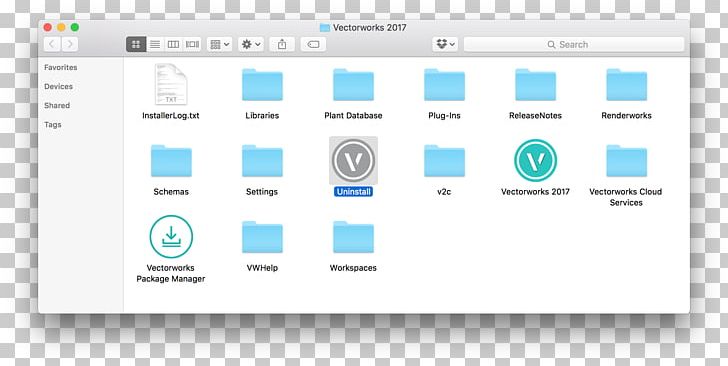Select the Schemas folder
728x366 pixels.
tap(171, 161)
